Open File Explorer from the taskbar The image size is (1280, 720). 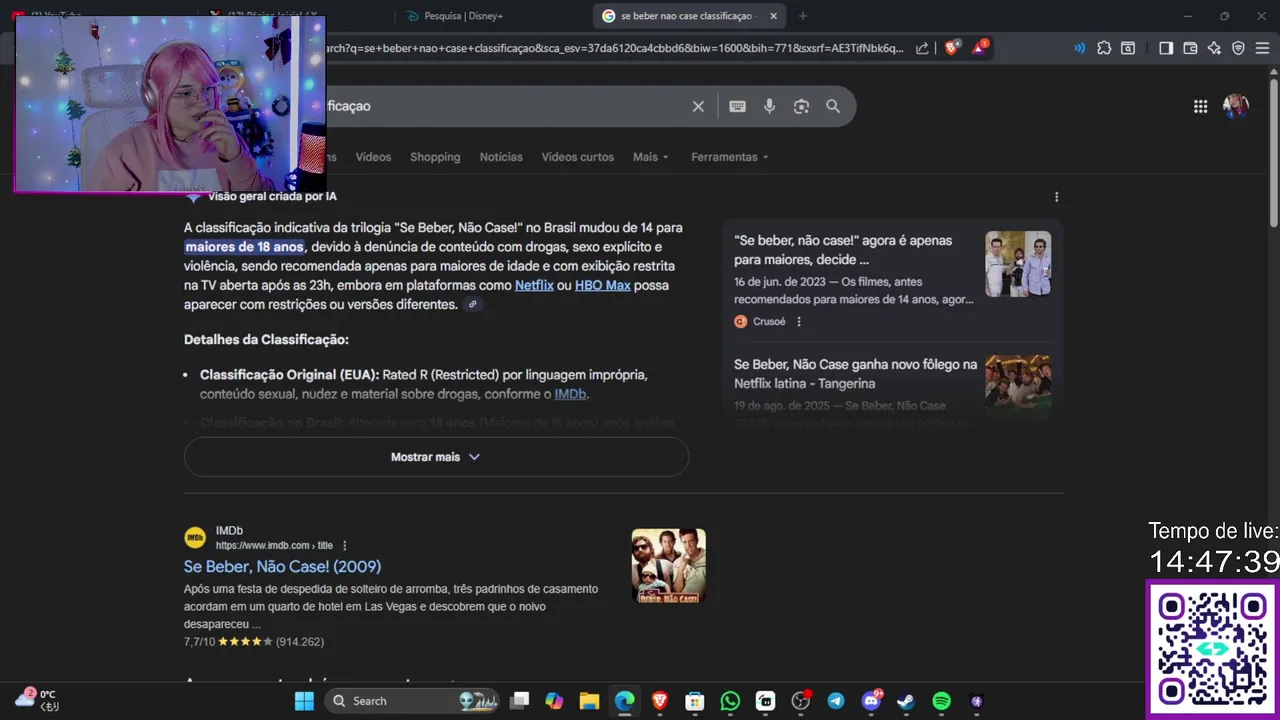point(589,701)
